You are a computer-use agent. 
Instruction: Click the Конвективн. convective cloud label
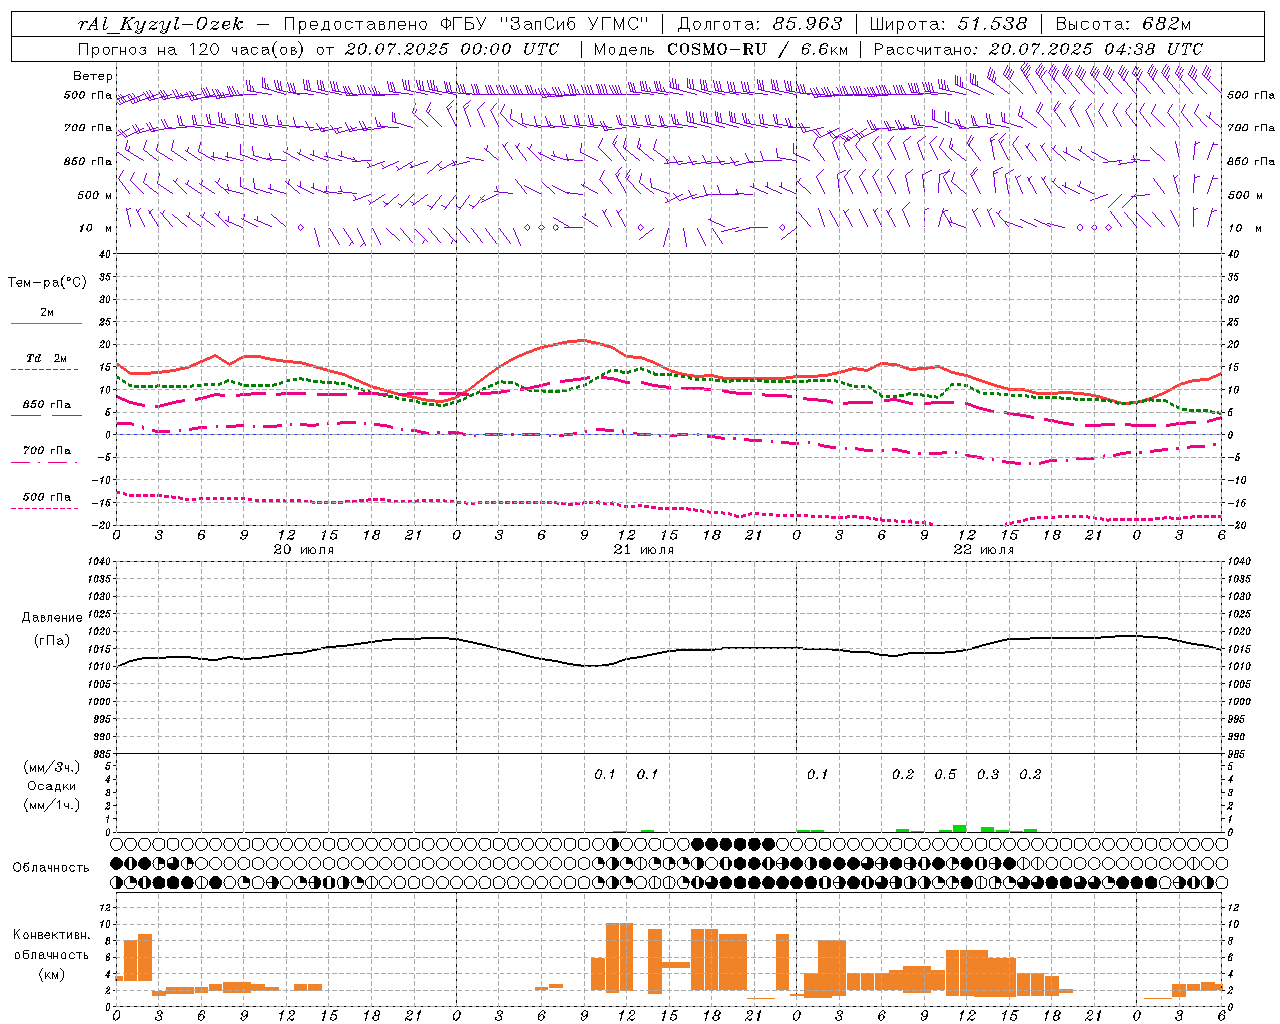(52, 935)
